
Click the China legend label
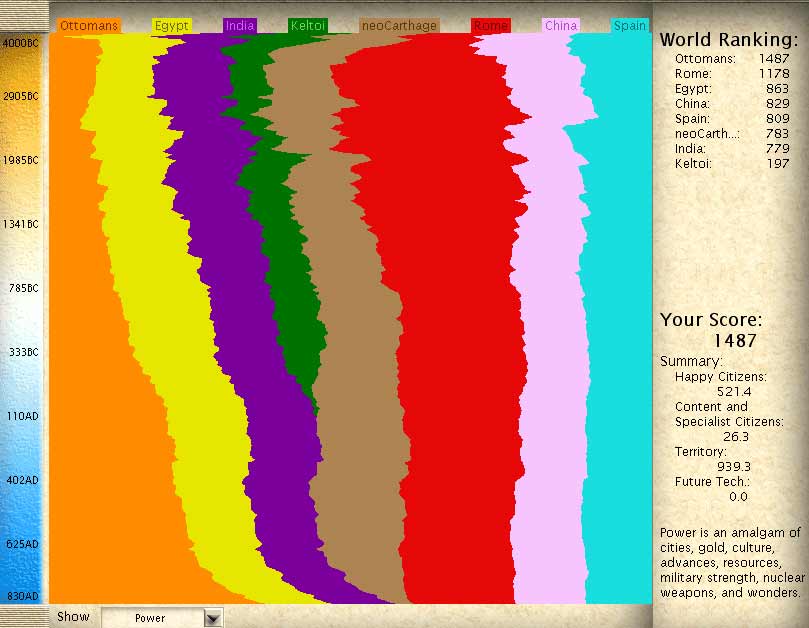(x=561, y=26)
